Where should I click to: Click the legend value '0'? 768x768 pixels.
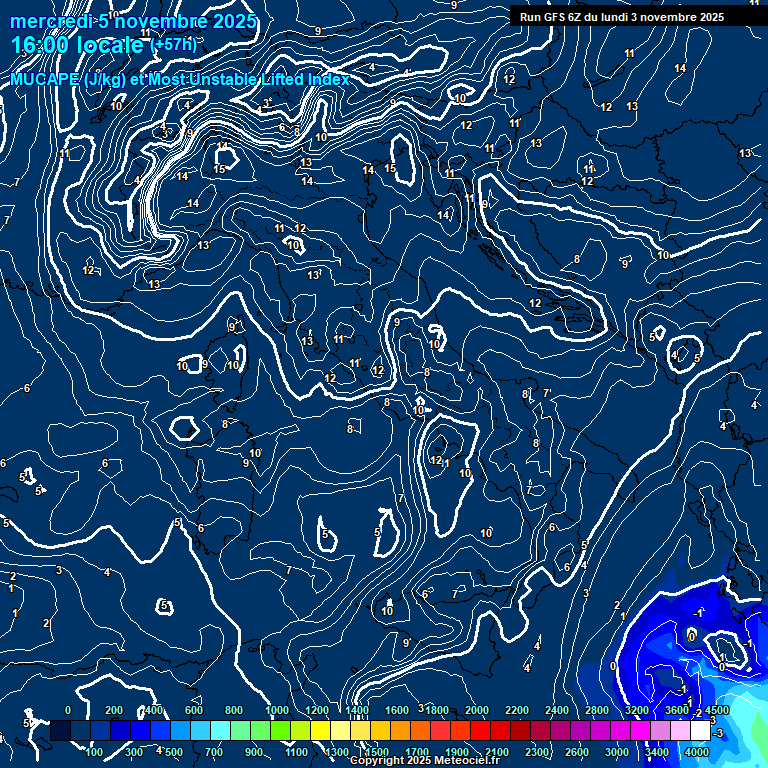point(68,710)
